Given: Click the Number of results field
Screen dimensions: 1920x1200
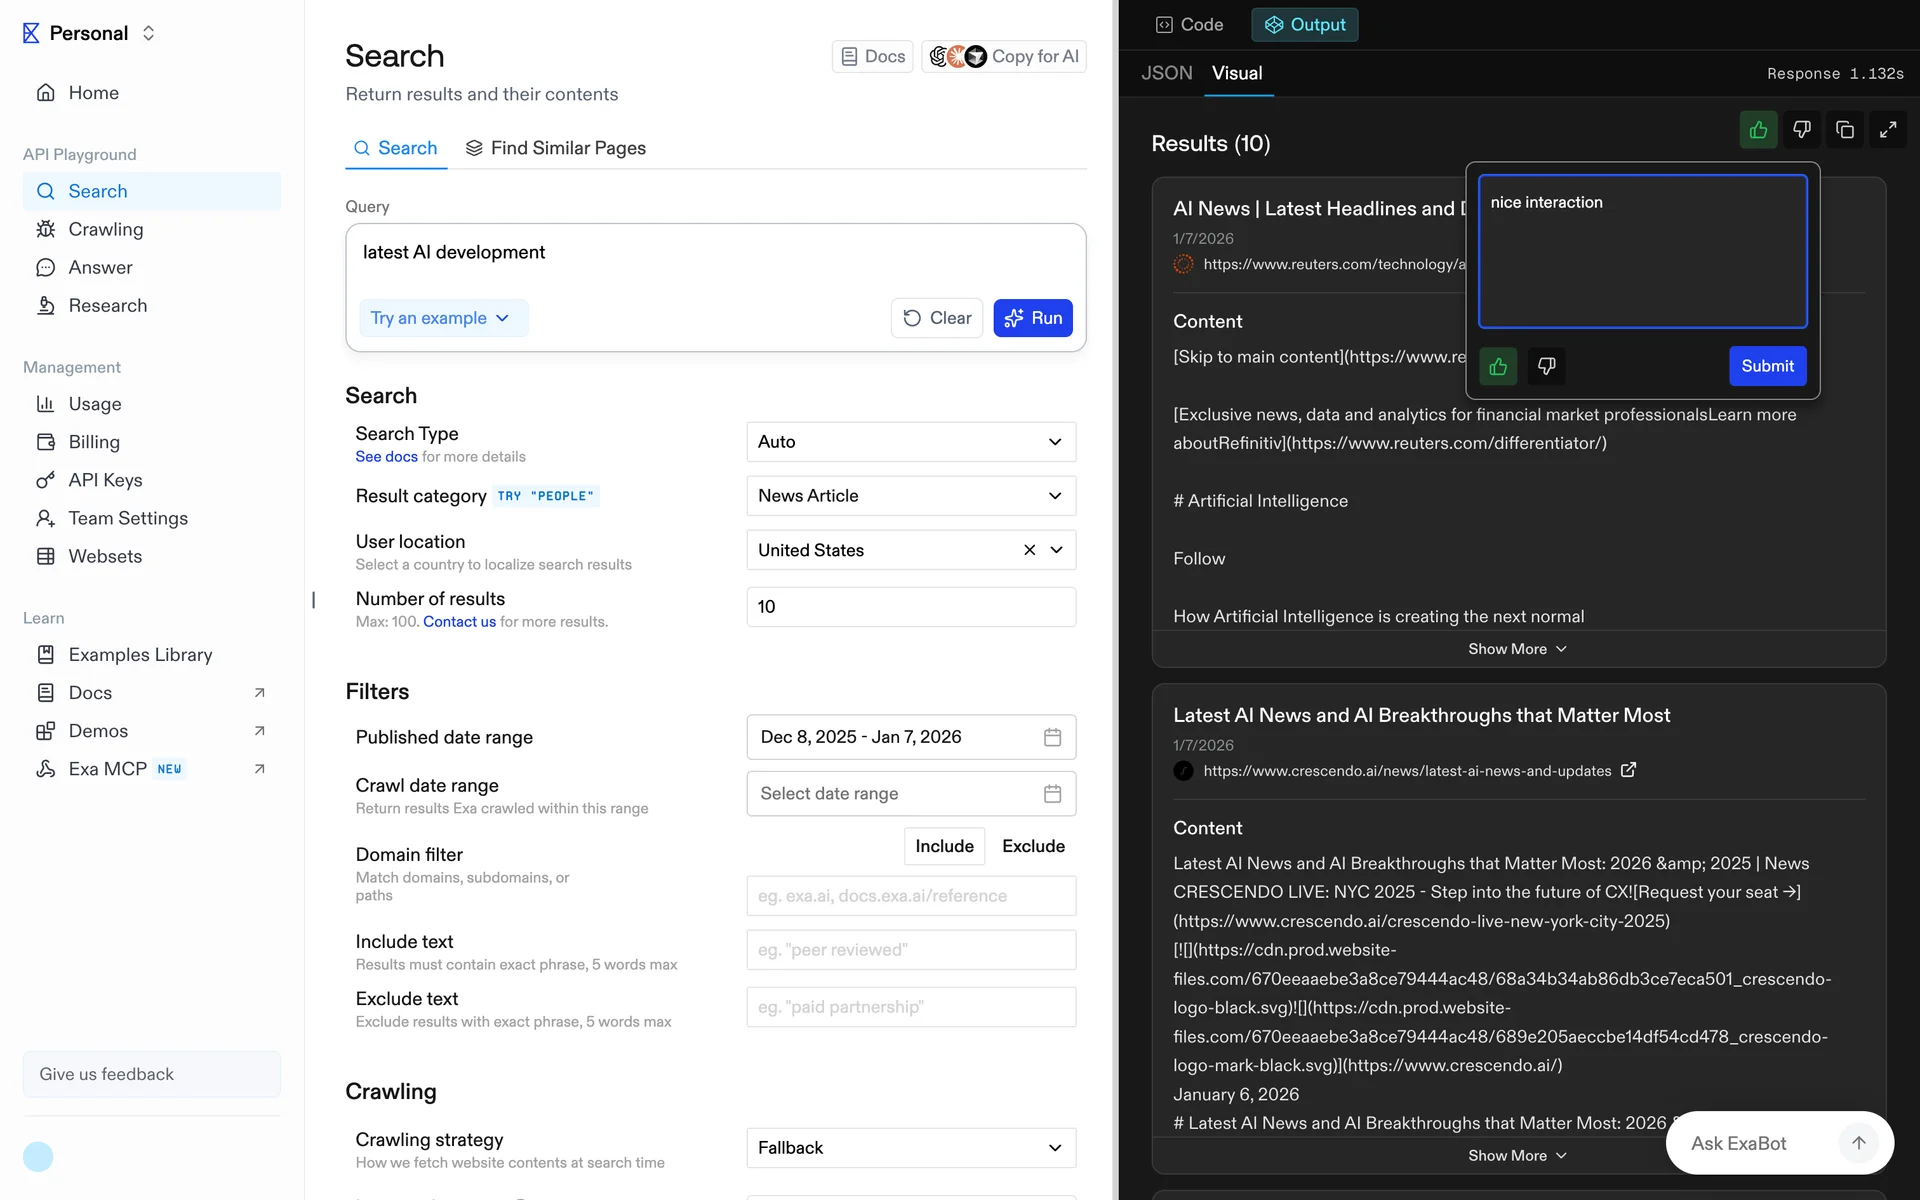Looking at the screenshot, I should 910,607.
